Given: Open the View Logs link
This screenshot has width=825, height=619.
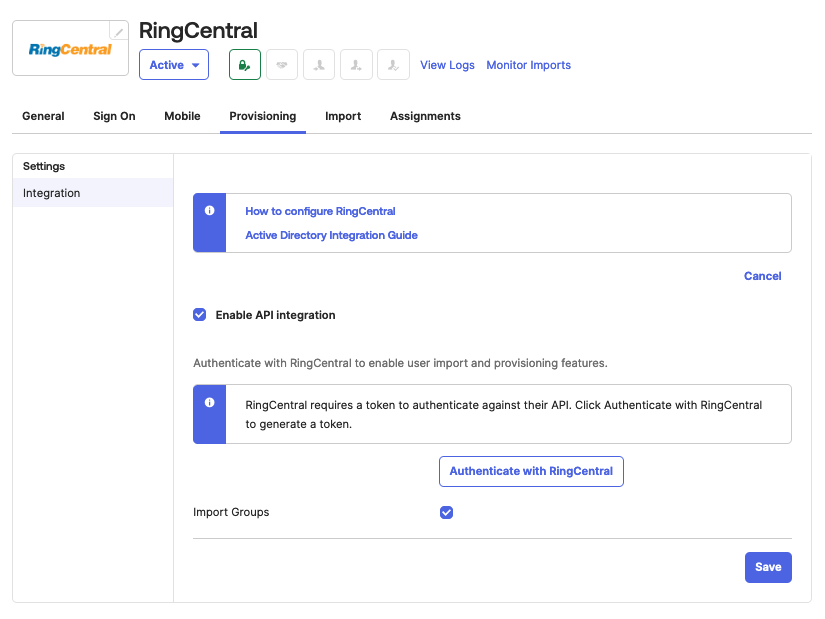Looking at the screenshot, I should [447, 65].
